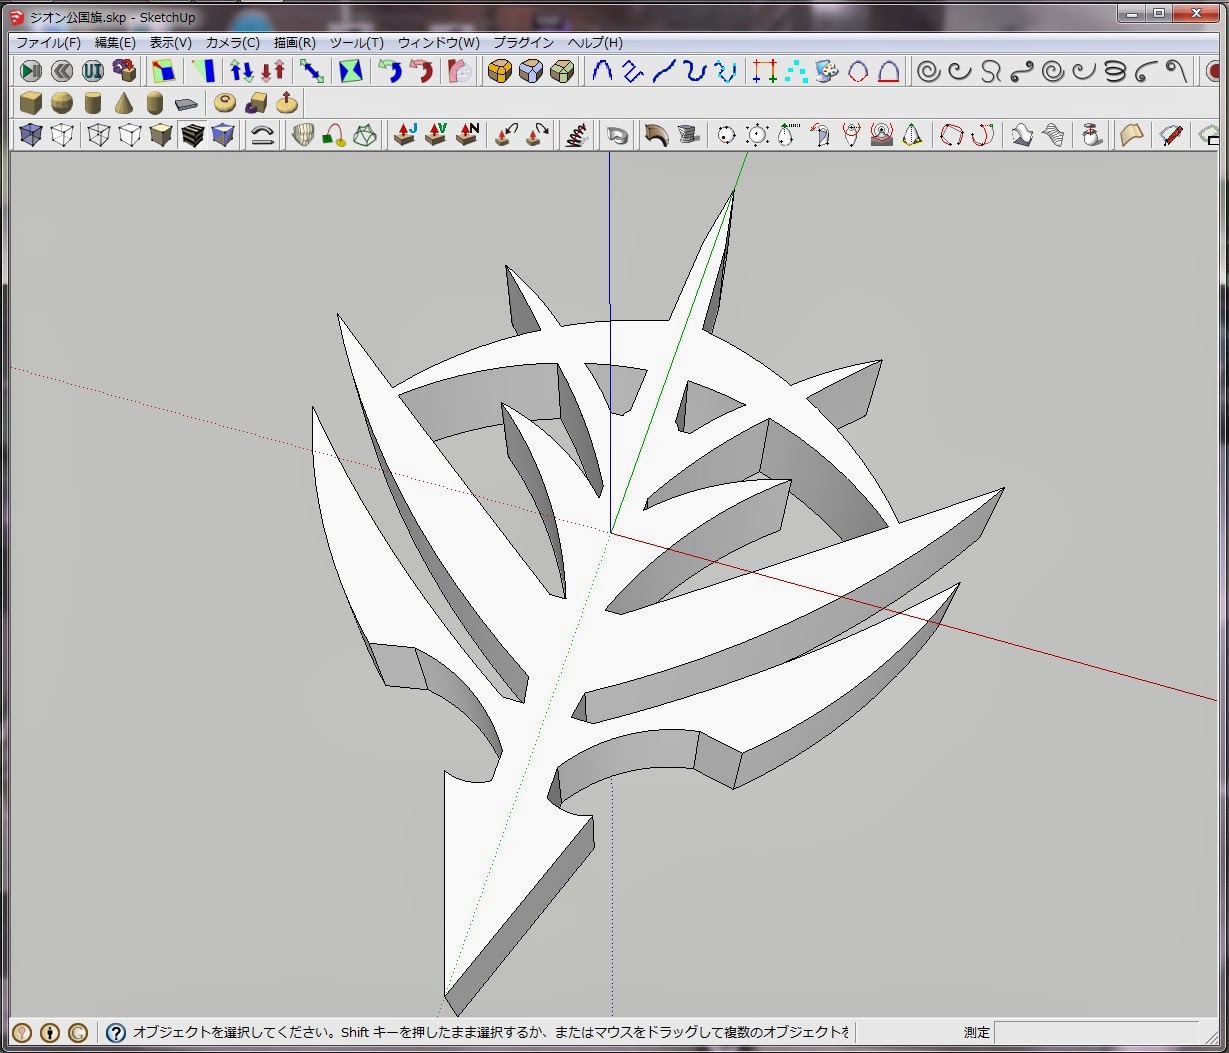Click the double-chevron rewind icon

coord(62,71)
